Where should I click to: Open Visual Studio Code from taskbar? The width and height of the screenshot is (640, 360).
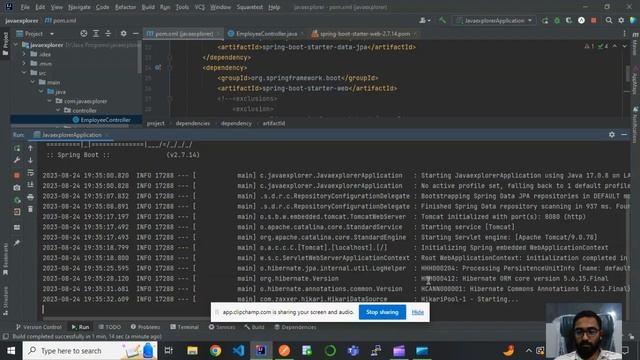[x=238, y=351]
